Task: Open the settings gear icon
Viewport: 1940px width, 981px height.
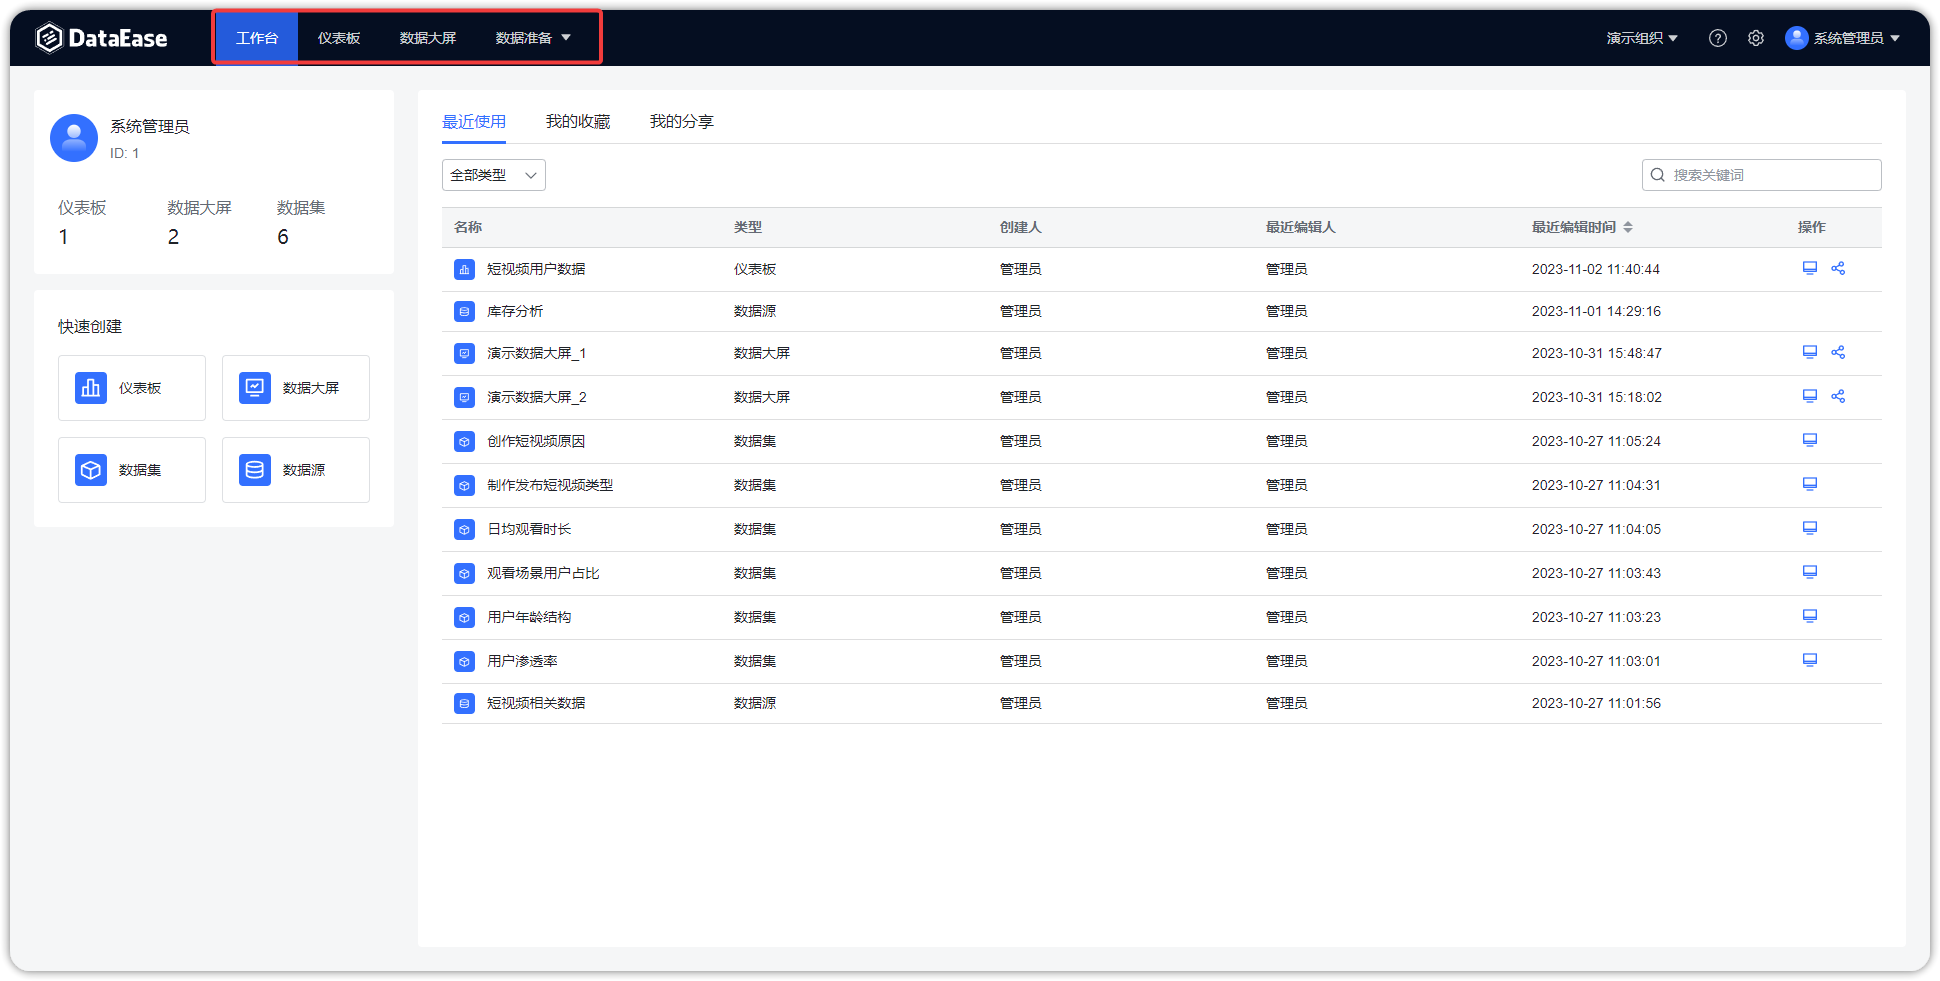Action: pyautogui.click(x=1756, y=37)
